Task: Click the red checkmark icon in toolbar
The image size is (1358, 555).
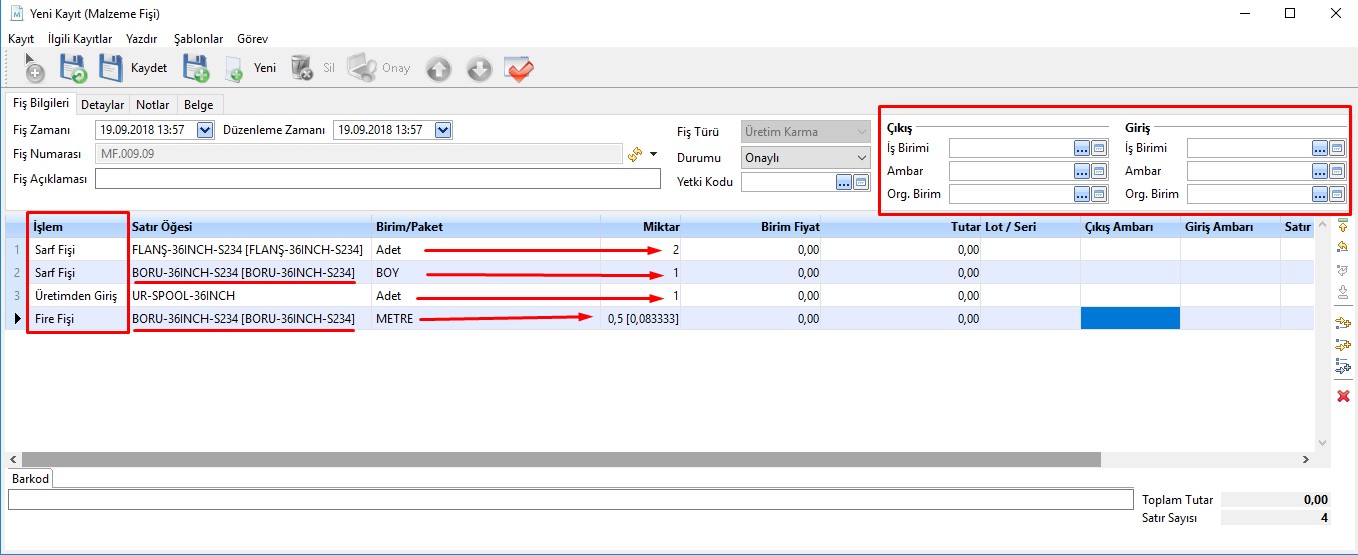Action: [519, 69]
